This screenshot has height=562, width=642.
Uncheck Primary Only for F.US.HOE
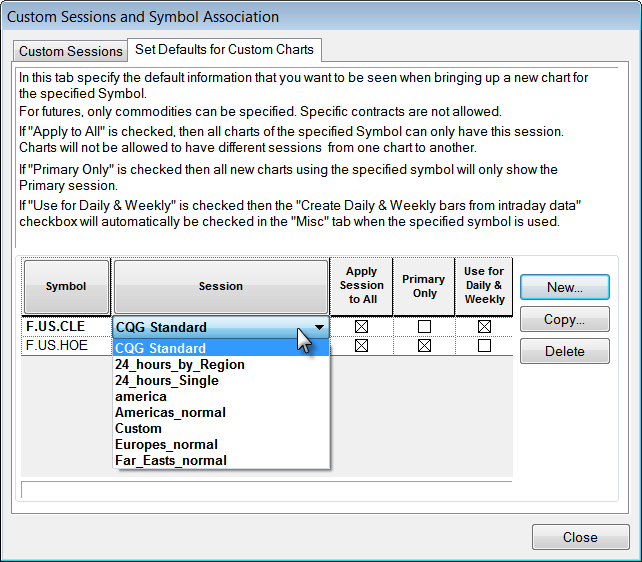tap(425, 346)
